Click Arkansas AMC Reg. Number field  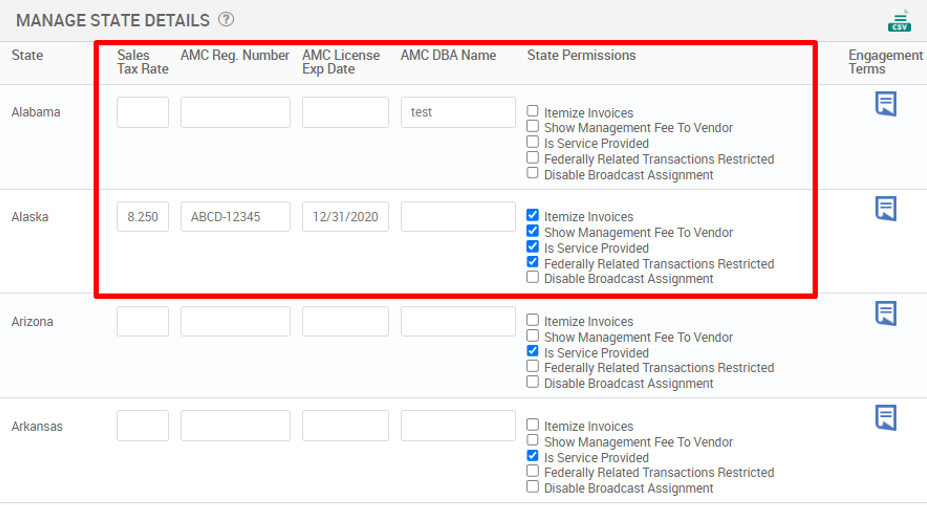[235, 426]
